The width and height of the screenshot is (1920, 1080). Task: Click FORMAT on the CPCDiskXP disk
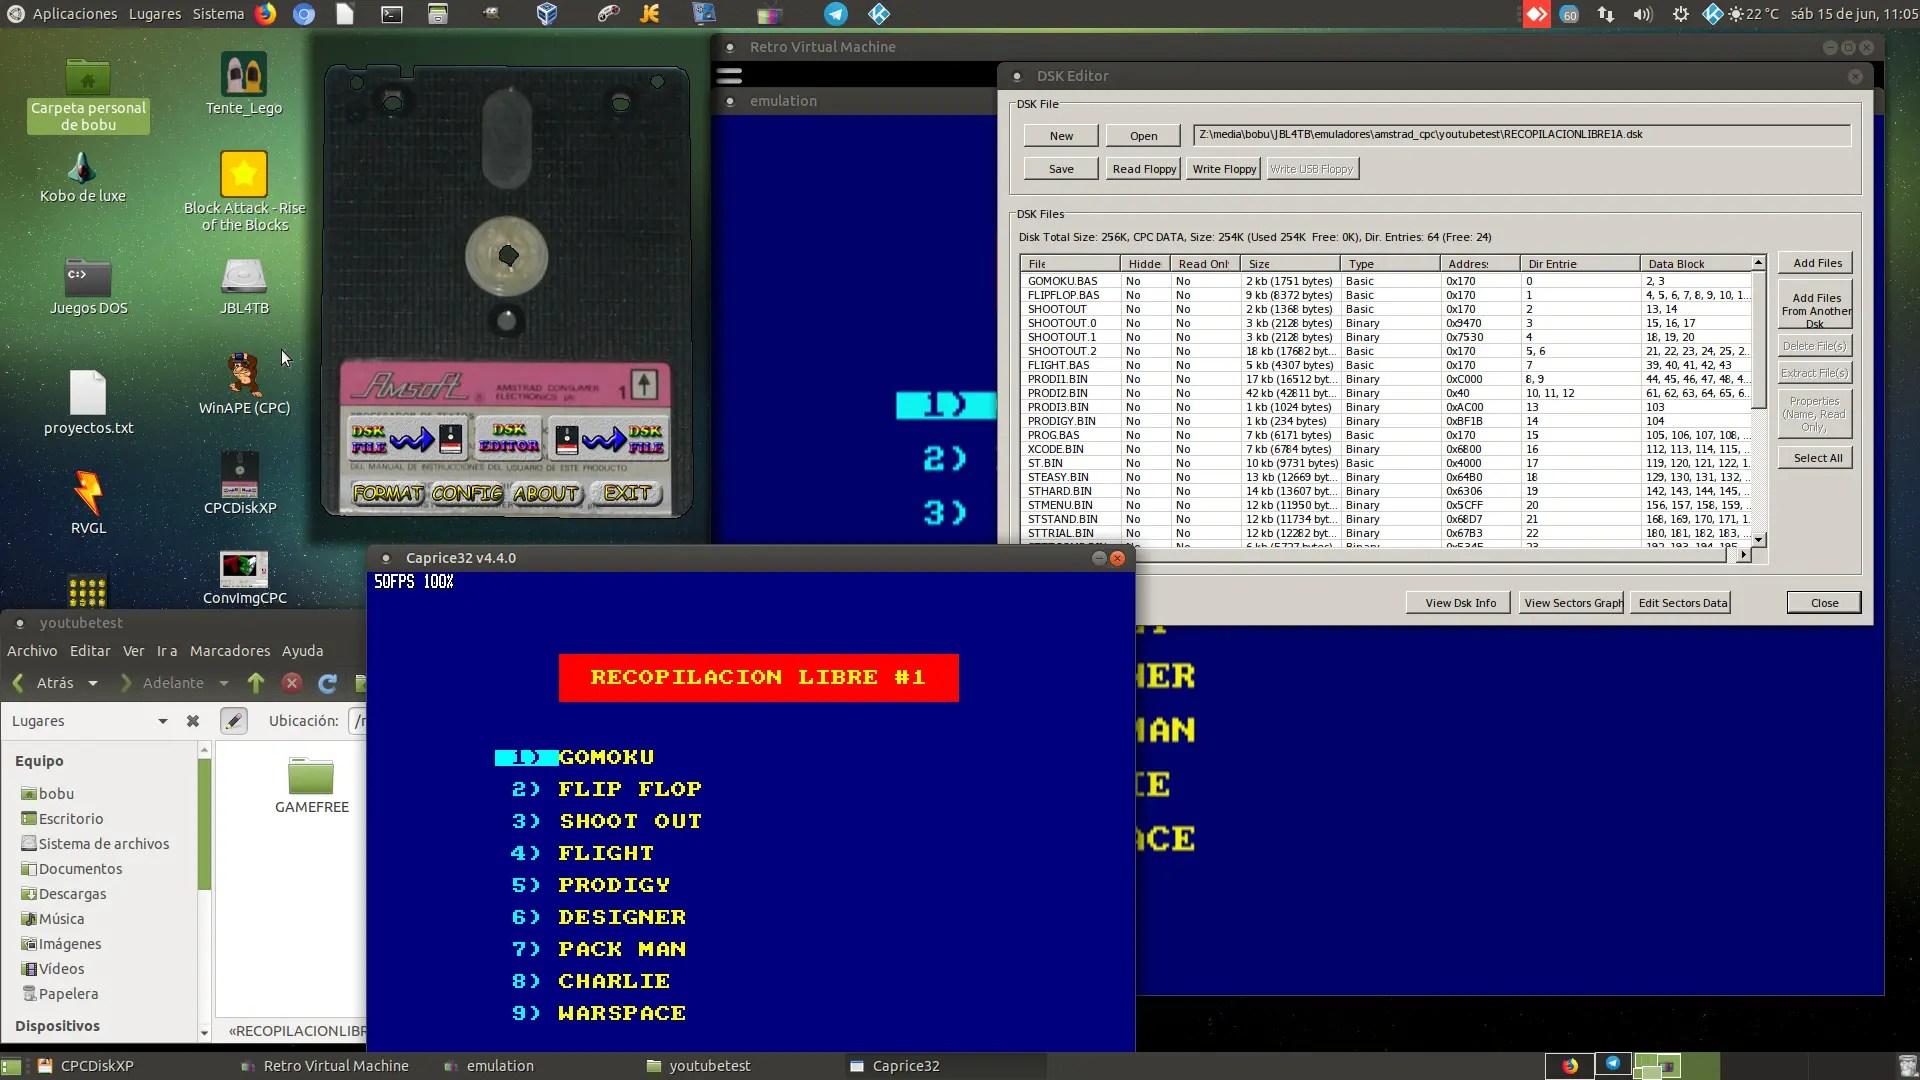(387, 493)
